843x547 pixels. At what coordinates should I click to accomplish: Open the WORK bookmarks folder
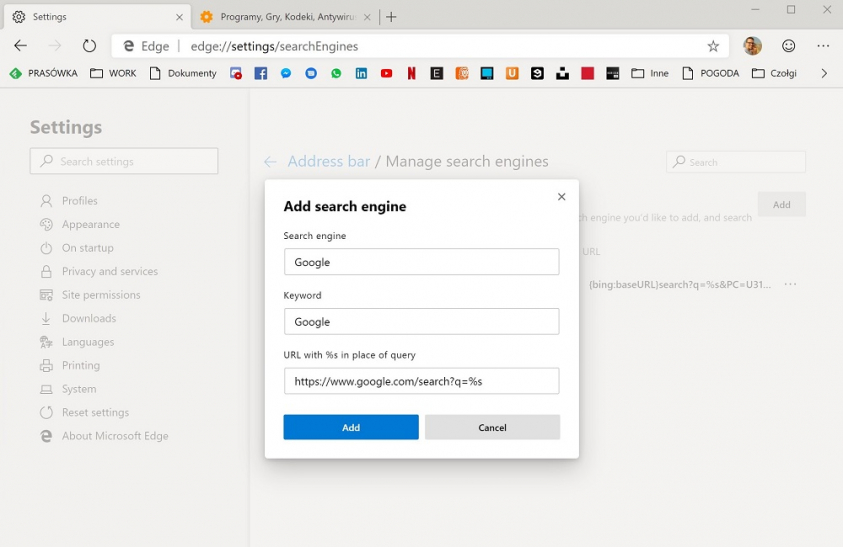coord(113,74)
